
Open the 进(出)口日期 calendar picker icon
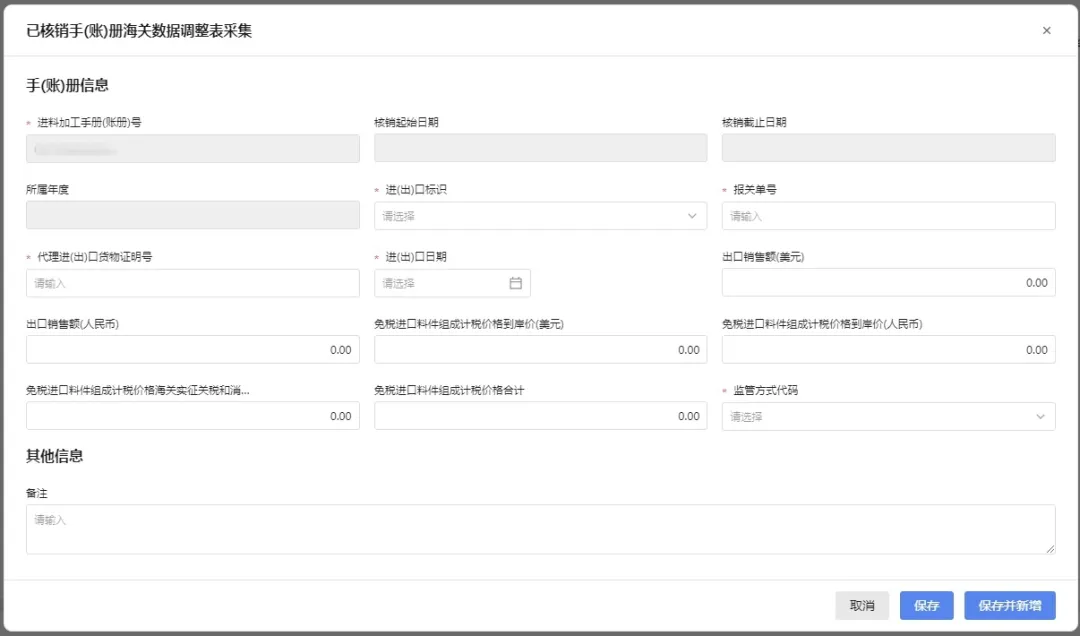coord(515,283)
